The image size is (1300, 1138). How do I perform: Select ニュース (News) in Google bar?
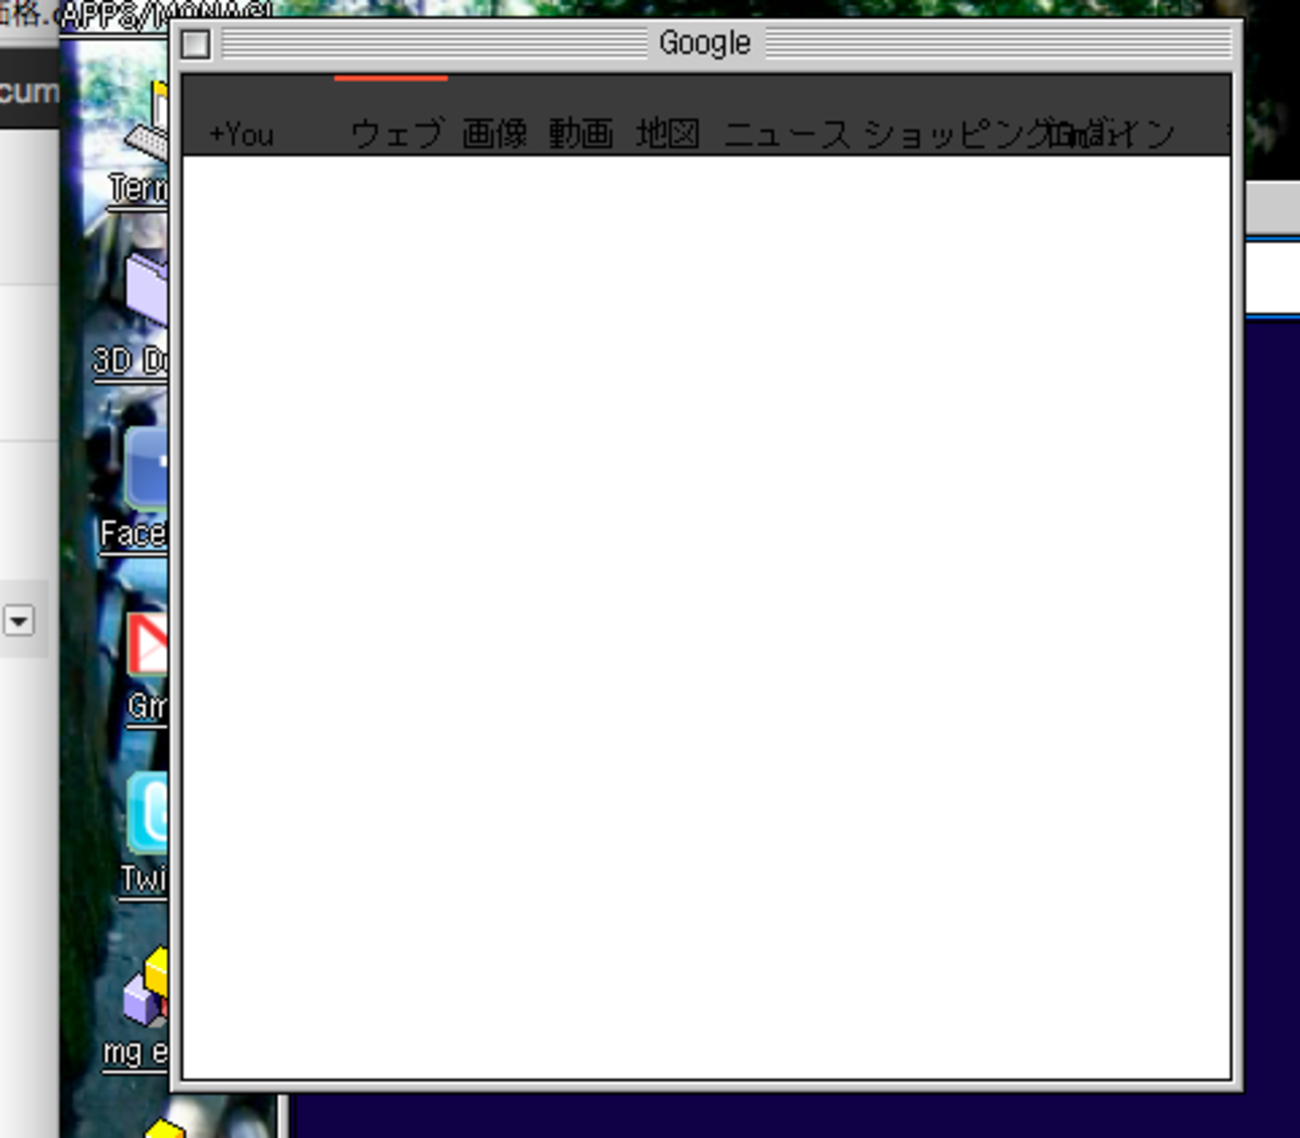pyautogui.click(x=787, y=134)
